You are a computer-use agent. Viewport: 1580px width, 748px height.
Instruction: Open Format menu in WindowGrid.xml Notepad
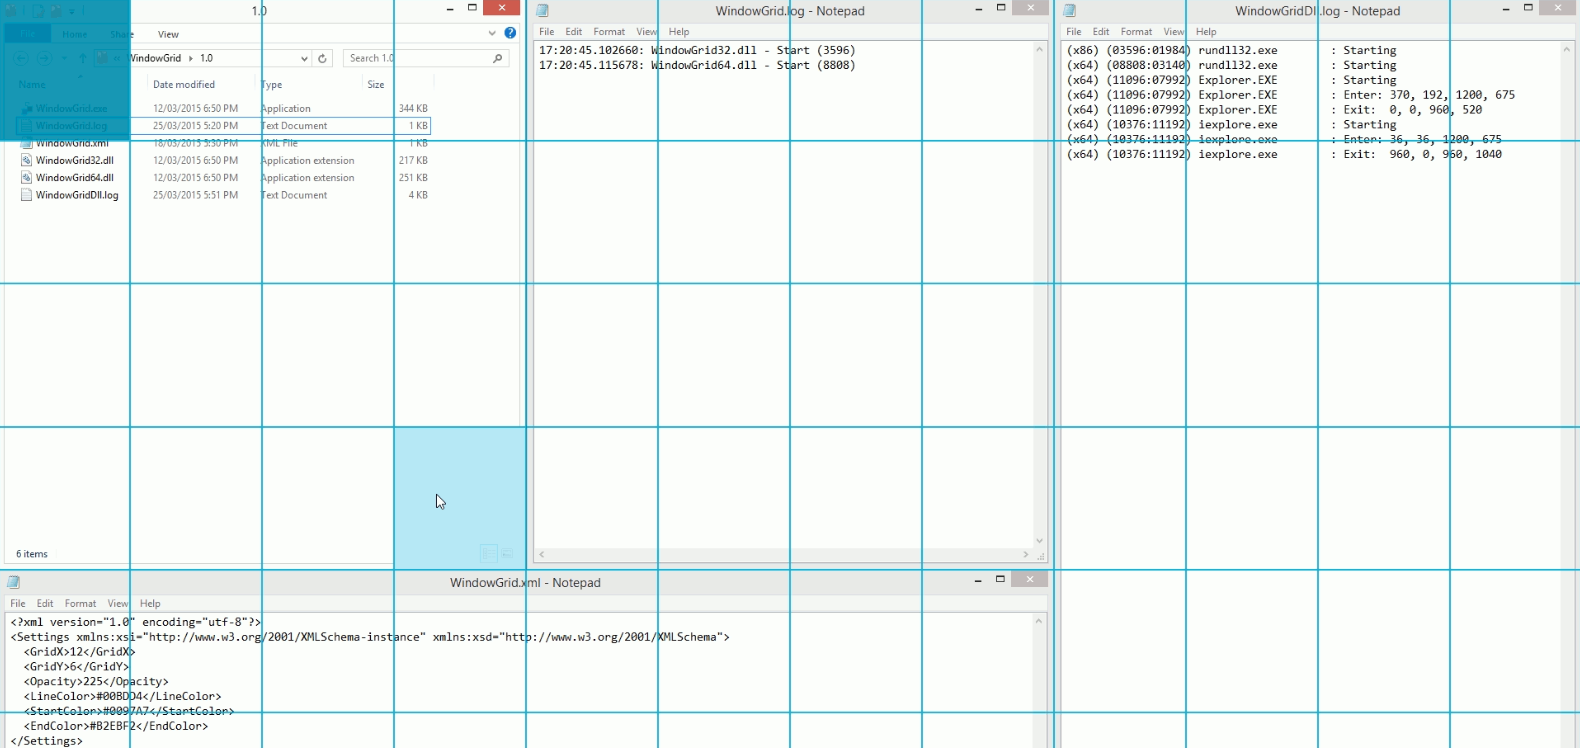coord(81,604)
